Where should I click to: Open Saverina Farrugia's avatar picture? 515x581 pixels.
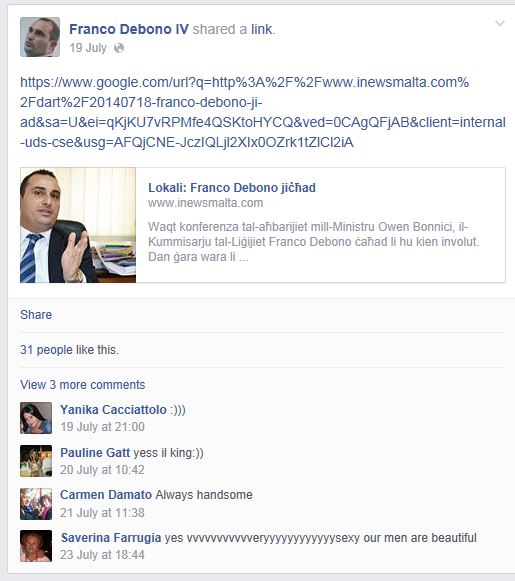pyautogui.click(x=36, y=546)
